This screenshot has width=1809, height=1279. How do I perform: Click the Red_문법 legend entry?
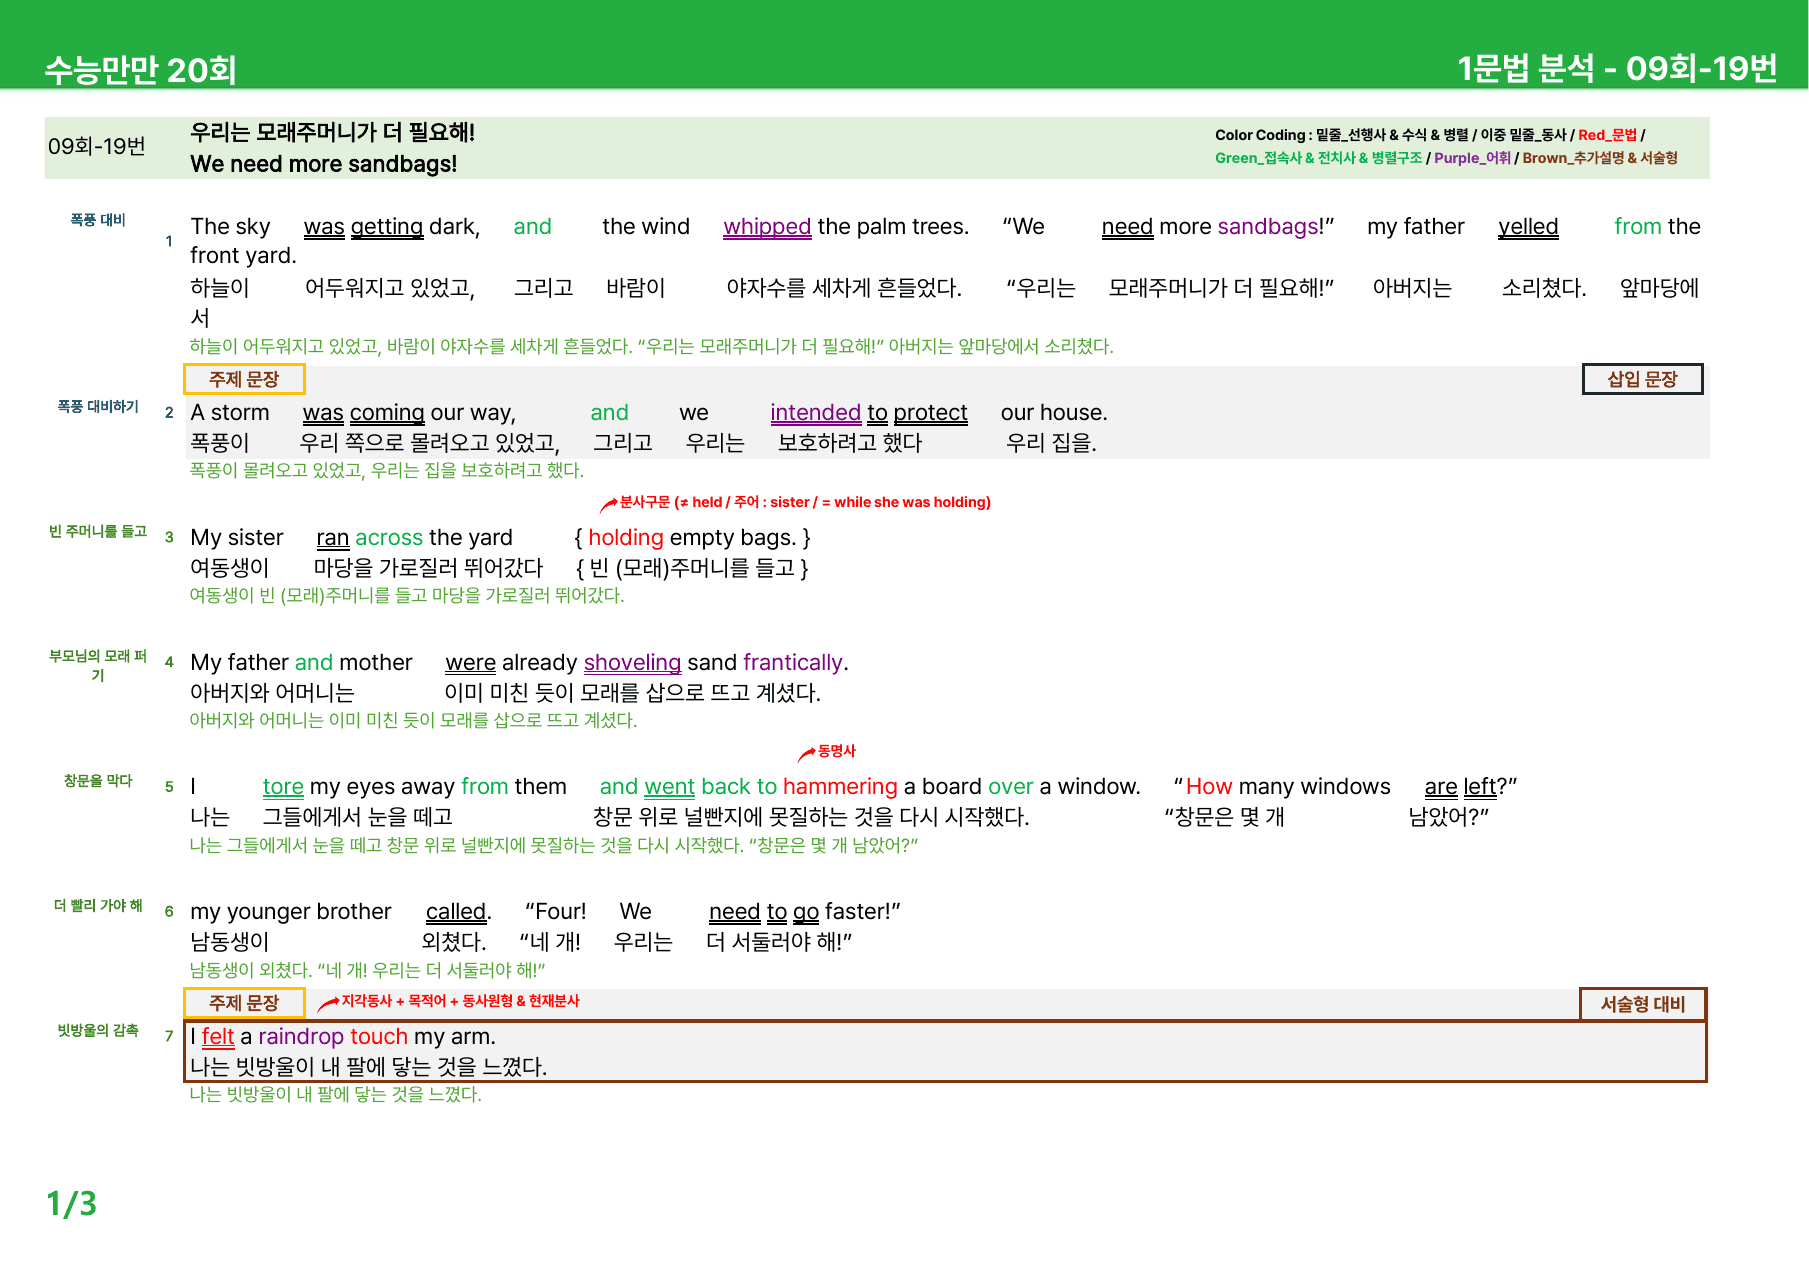click(x=1607, y=135)
